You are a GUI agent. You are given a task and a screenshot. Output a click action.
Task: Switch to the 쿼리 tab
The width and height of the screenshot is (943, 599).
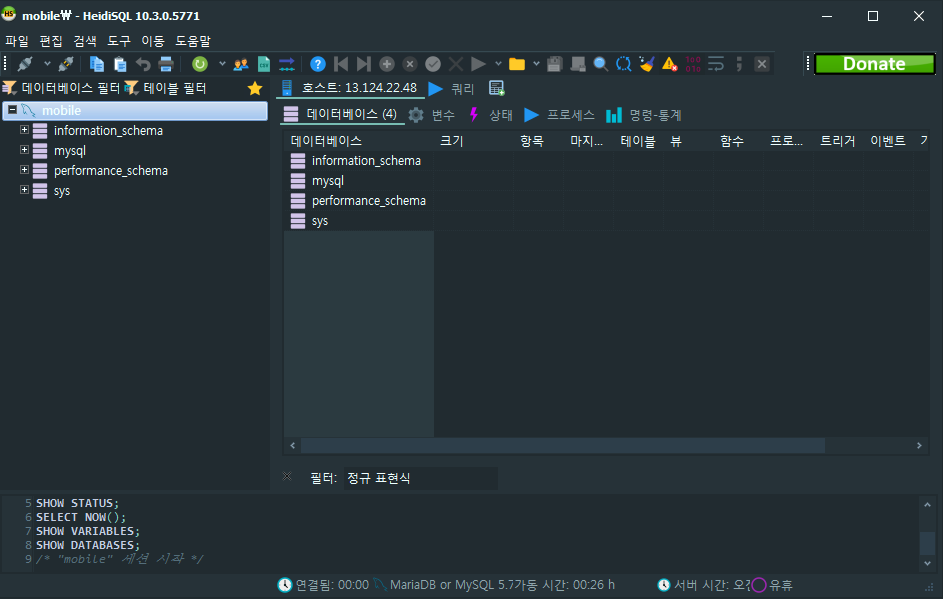coord(452,88)
